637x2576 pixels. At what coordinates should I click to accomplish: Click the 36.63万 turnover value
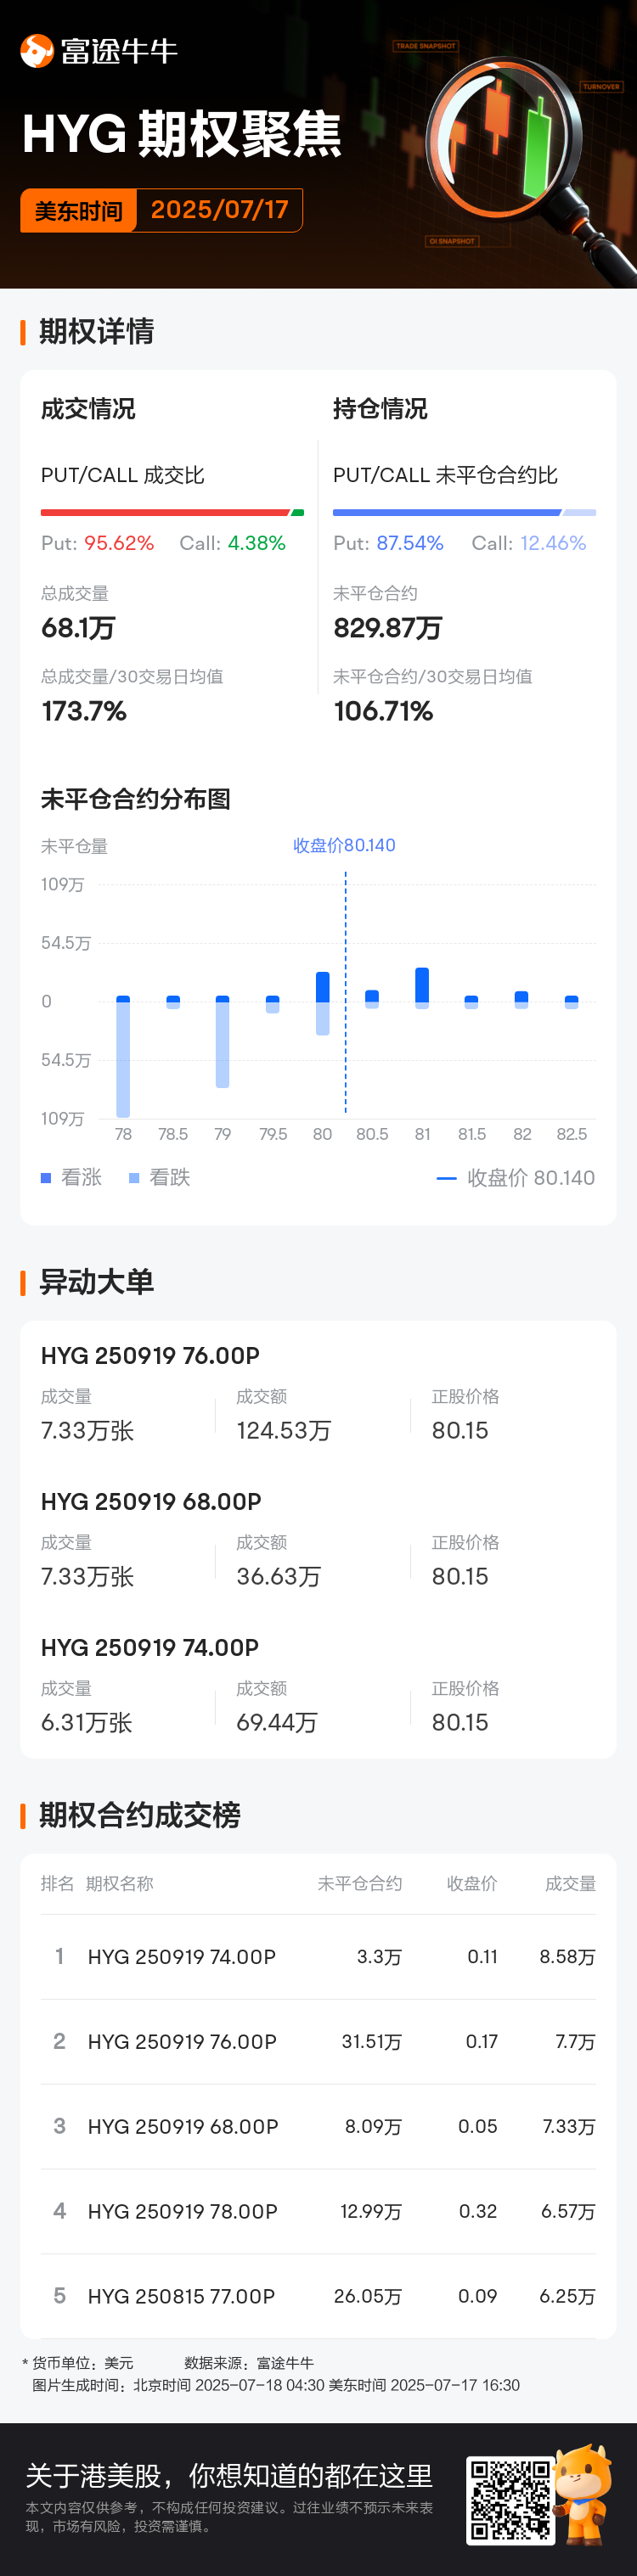(x=278, y=1577)
